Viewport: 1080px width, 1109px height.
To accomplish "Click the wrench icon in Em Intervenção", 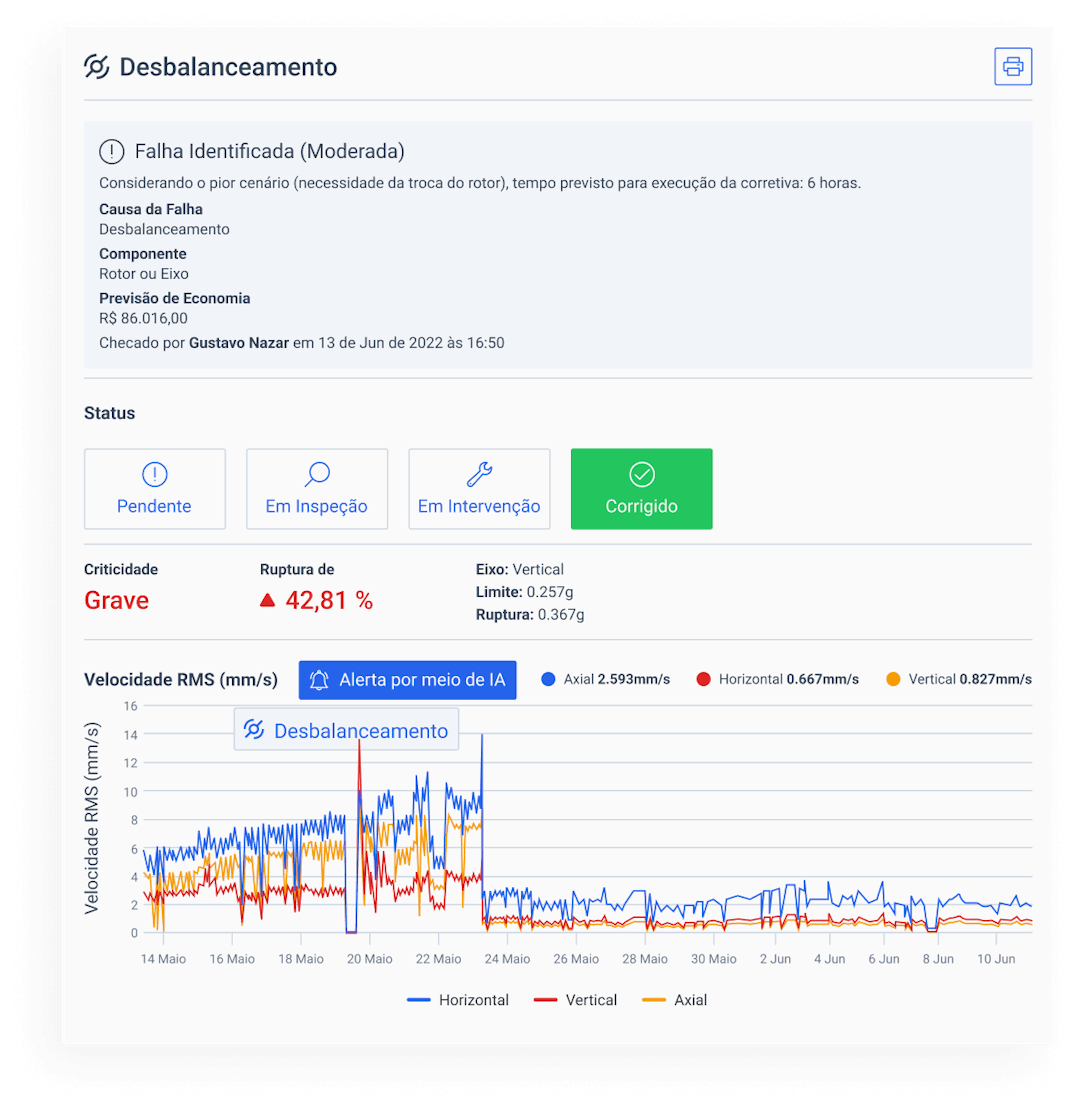I will tap(479, 474).
